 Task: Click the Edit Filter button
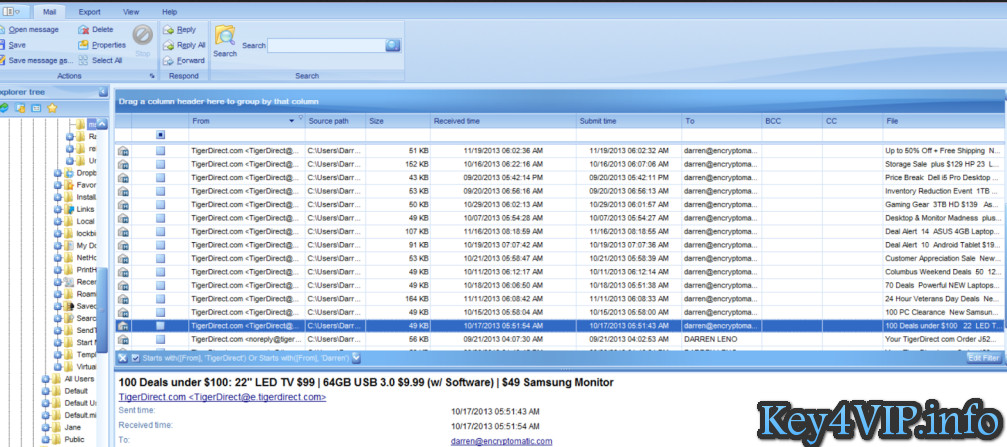[x=983, y=358]
